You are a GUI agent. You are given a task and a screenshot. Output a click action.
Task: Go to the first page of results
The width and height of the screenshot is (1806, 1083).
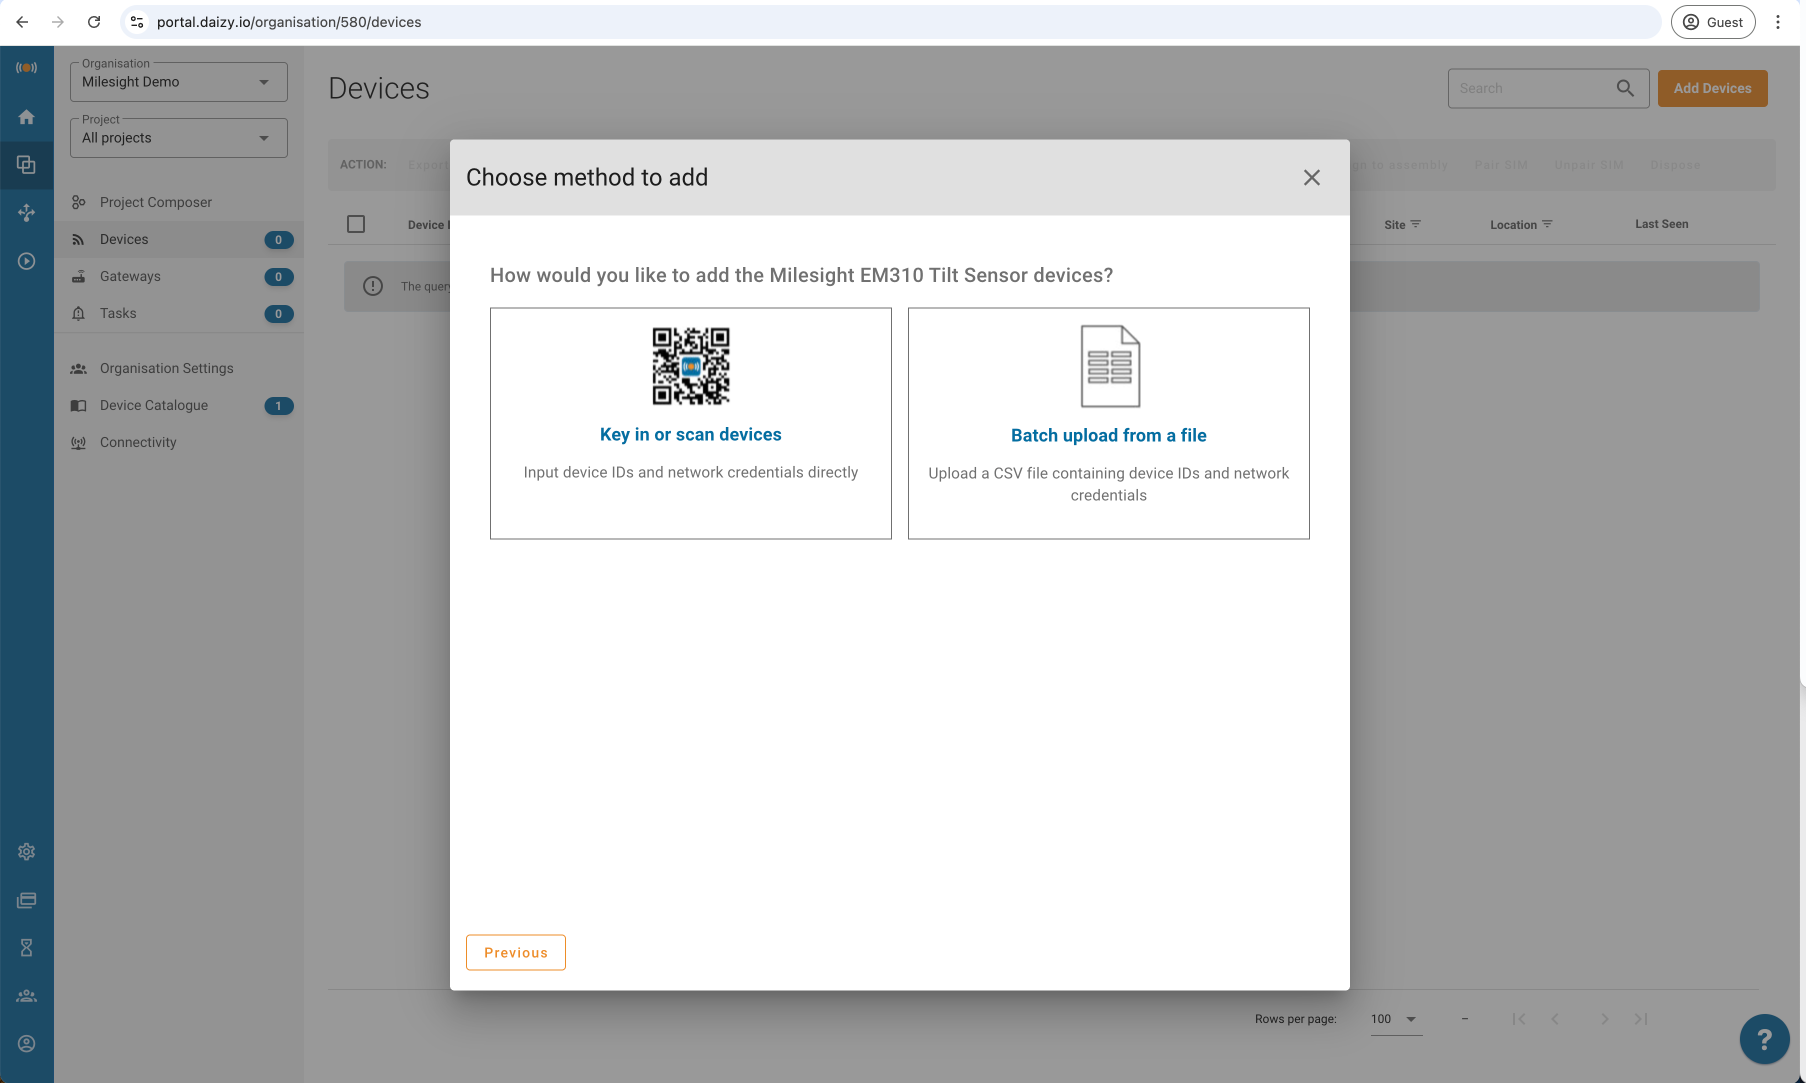point(1519,1019)
